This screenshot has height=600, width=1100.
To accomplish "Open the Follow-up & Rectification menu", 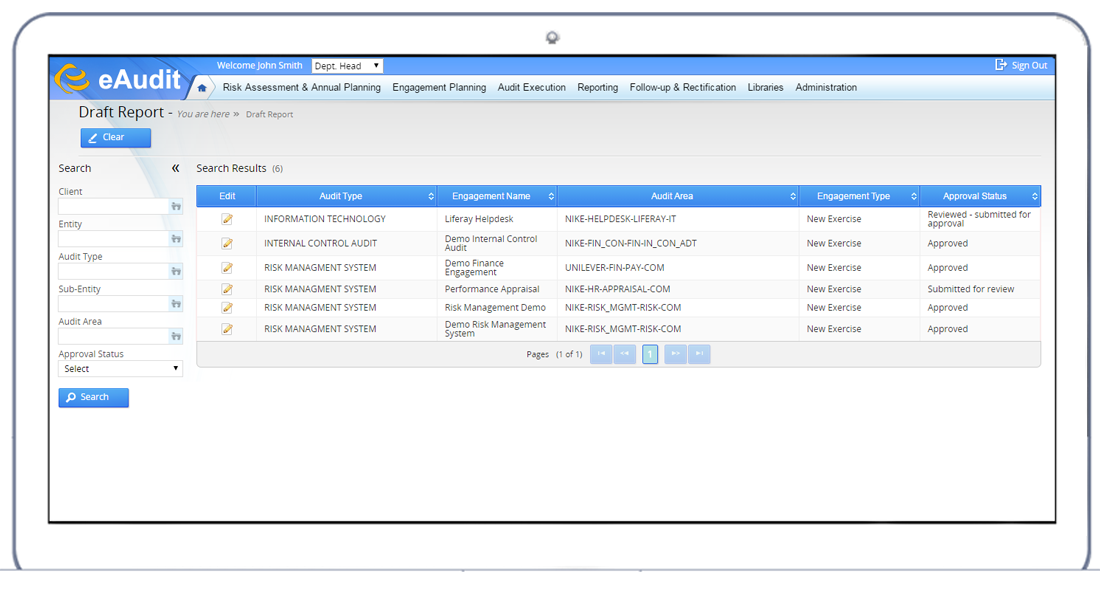I will (682, 88).
